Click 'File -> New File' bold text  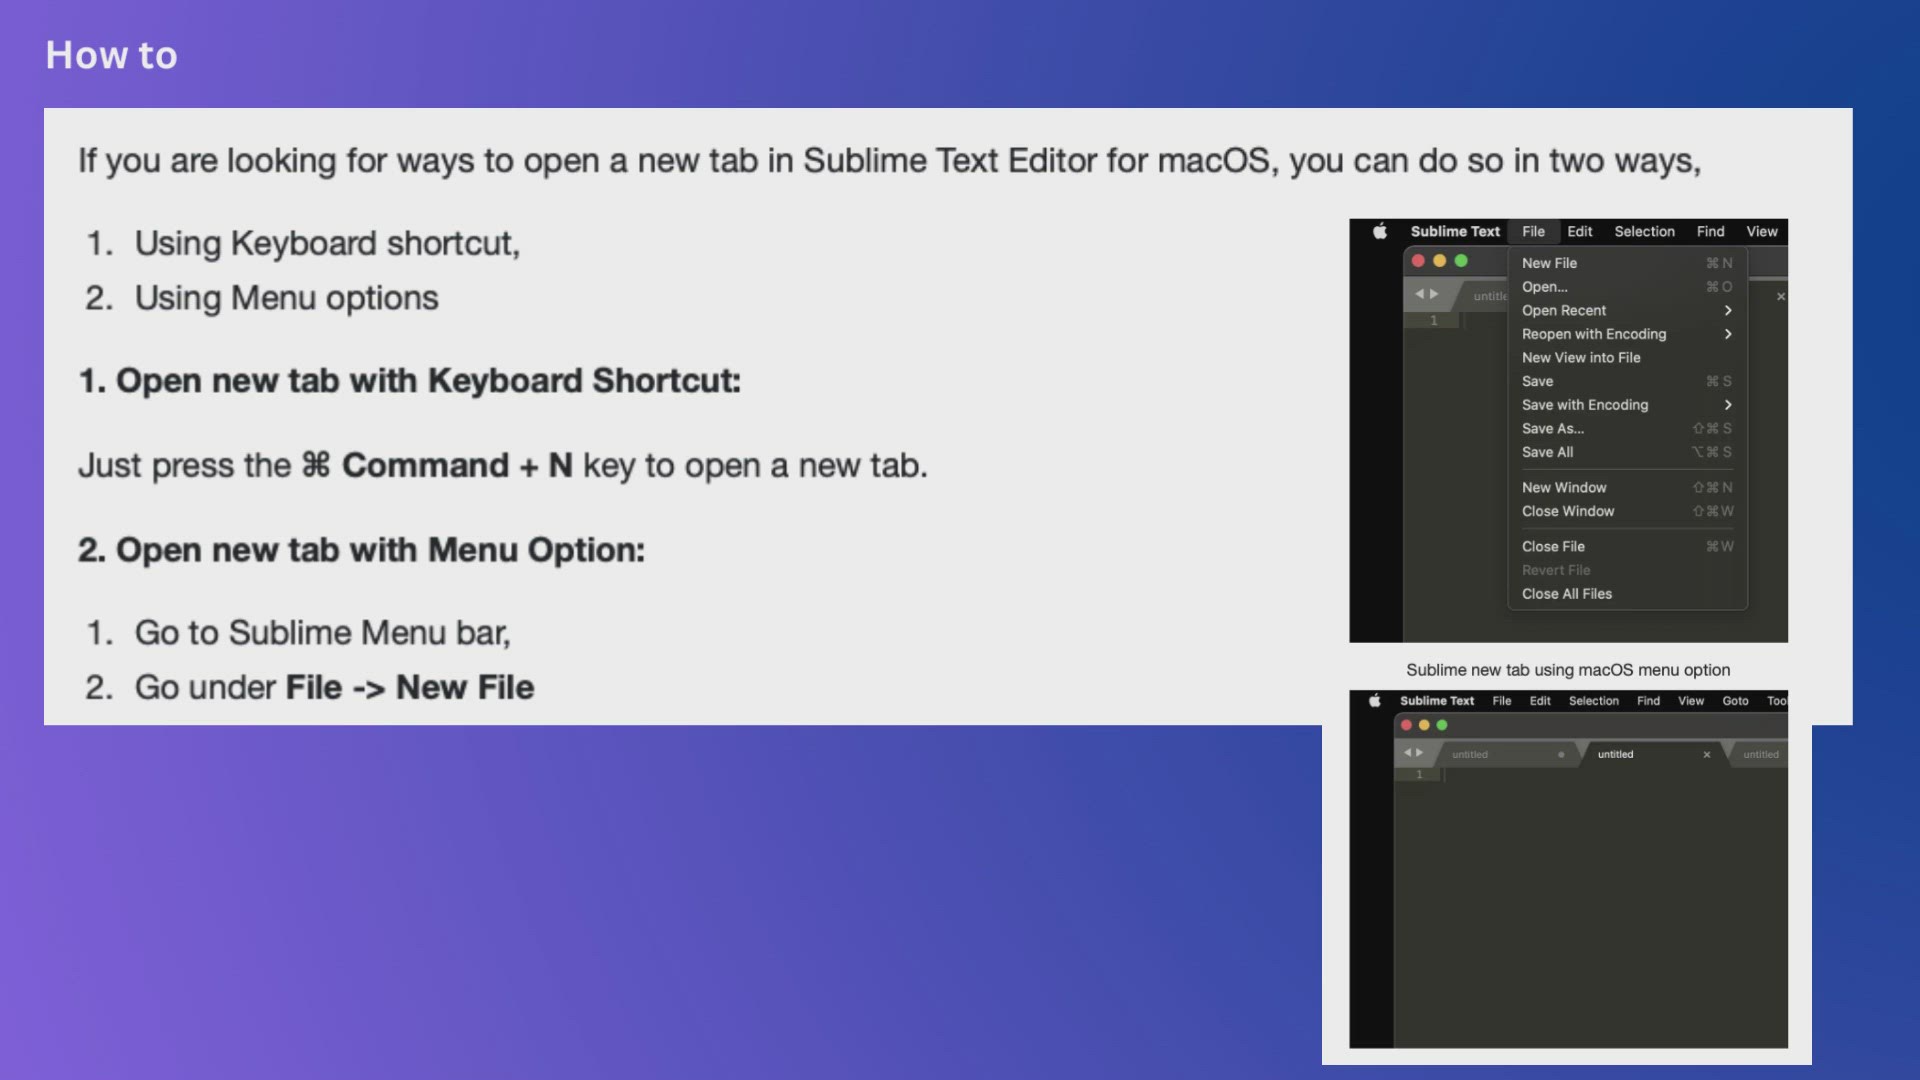(409, 688)
